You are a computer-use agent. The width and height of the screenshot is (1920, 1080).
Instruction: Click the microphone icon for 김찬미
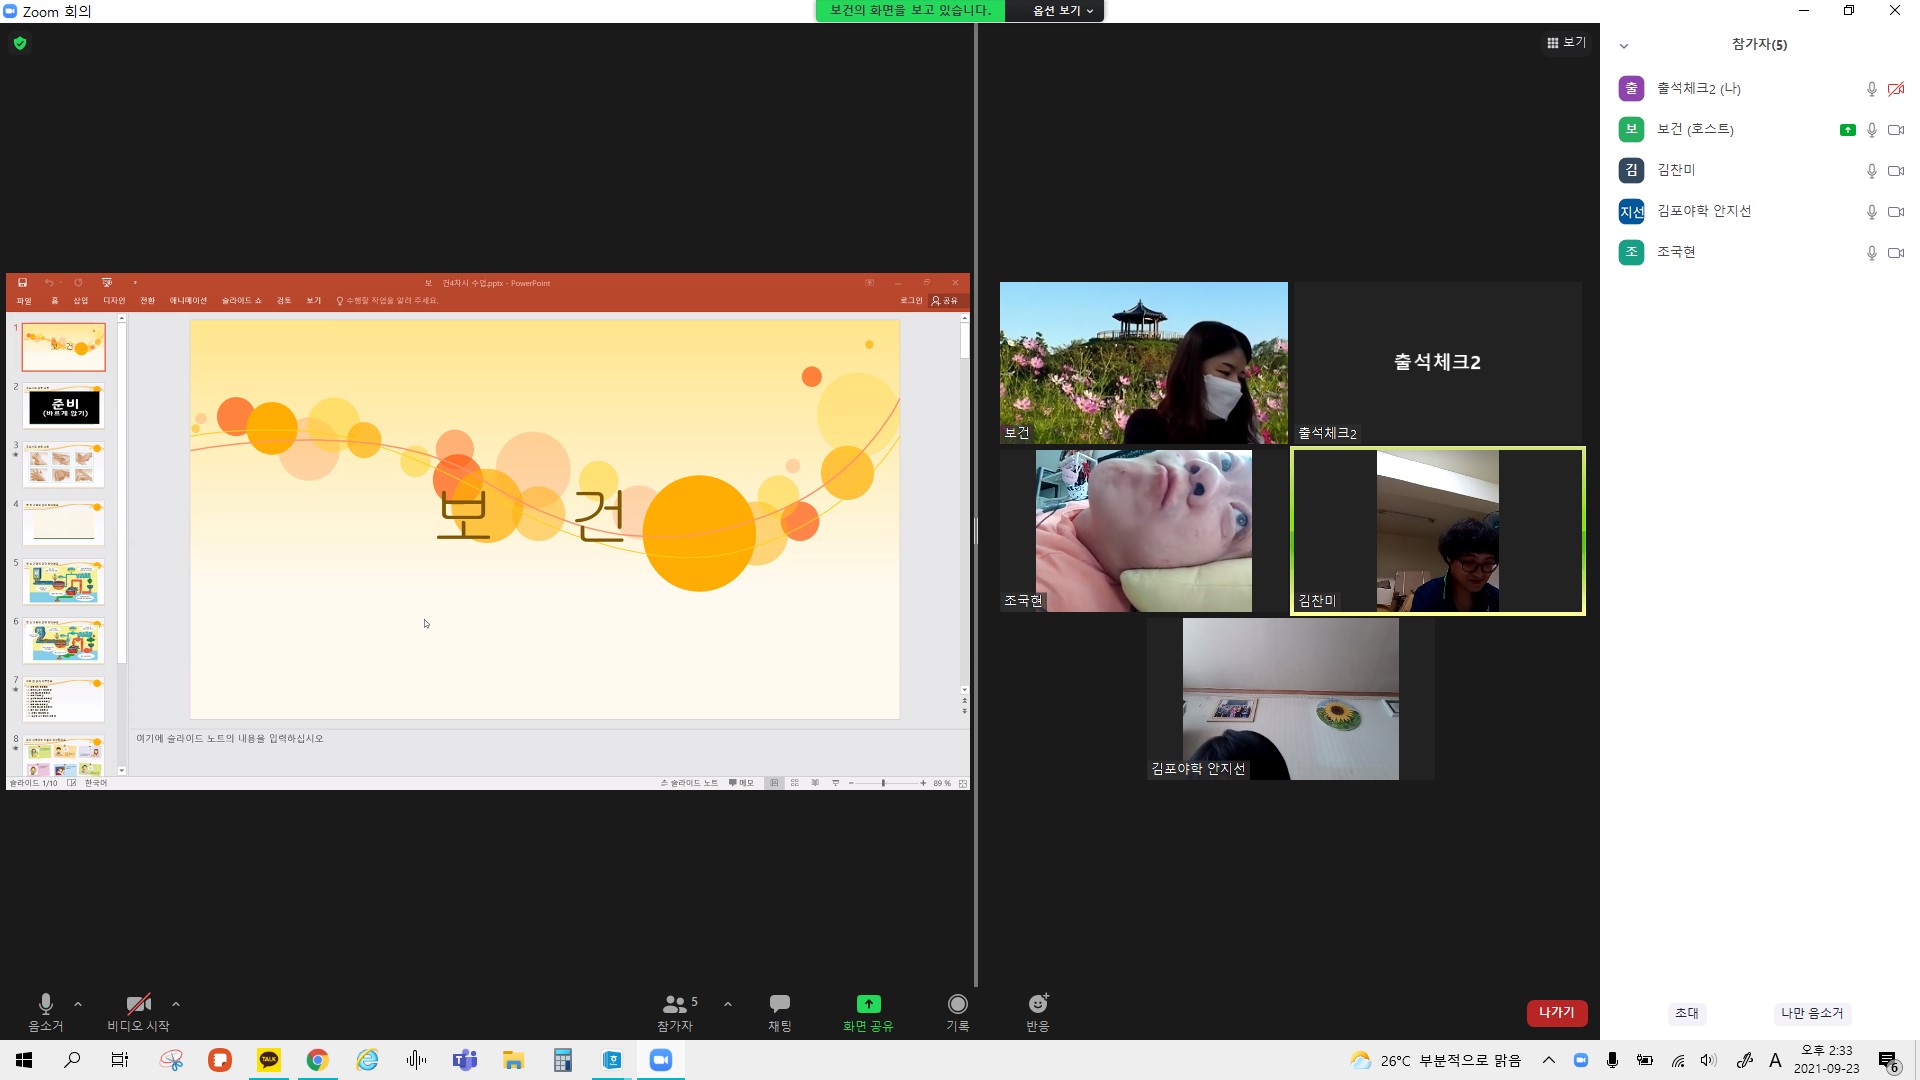click(x=1872, y=171)
